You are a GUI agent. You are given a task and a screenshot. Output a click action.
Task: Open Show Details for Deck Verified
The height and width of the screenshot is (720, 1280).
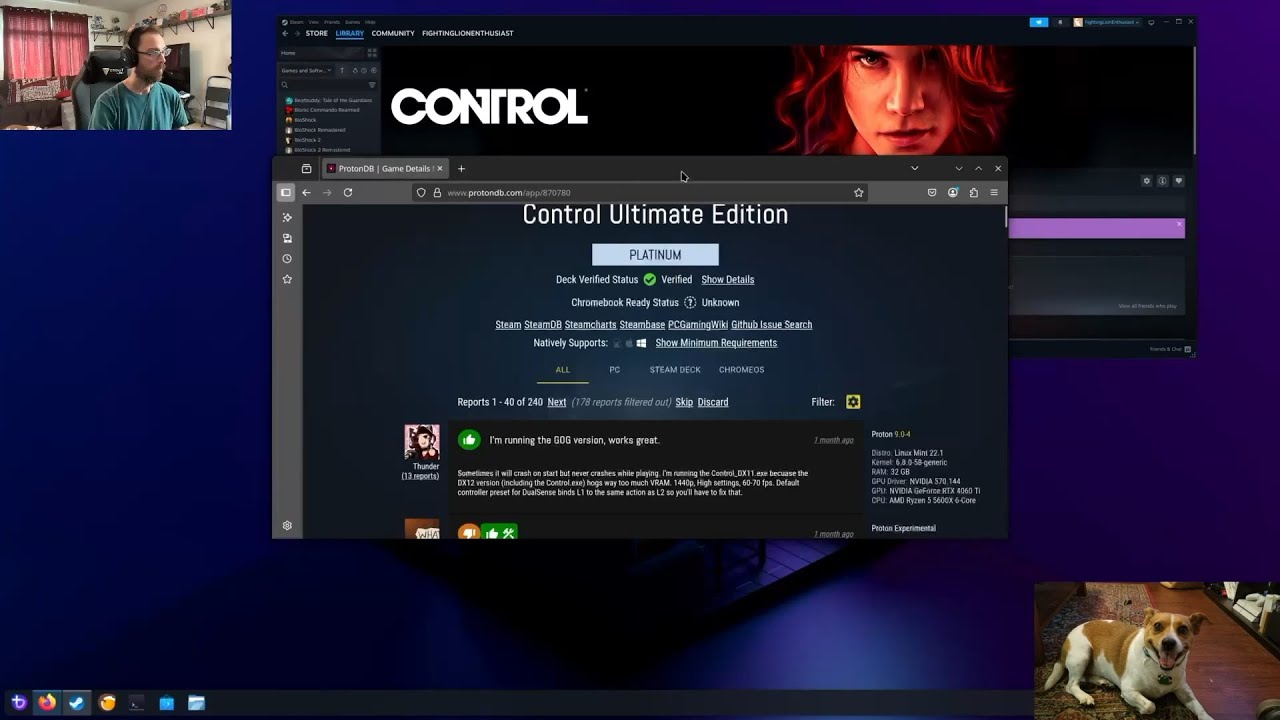pos(727,279)
